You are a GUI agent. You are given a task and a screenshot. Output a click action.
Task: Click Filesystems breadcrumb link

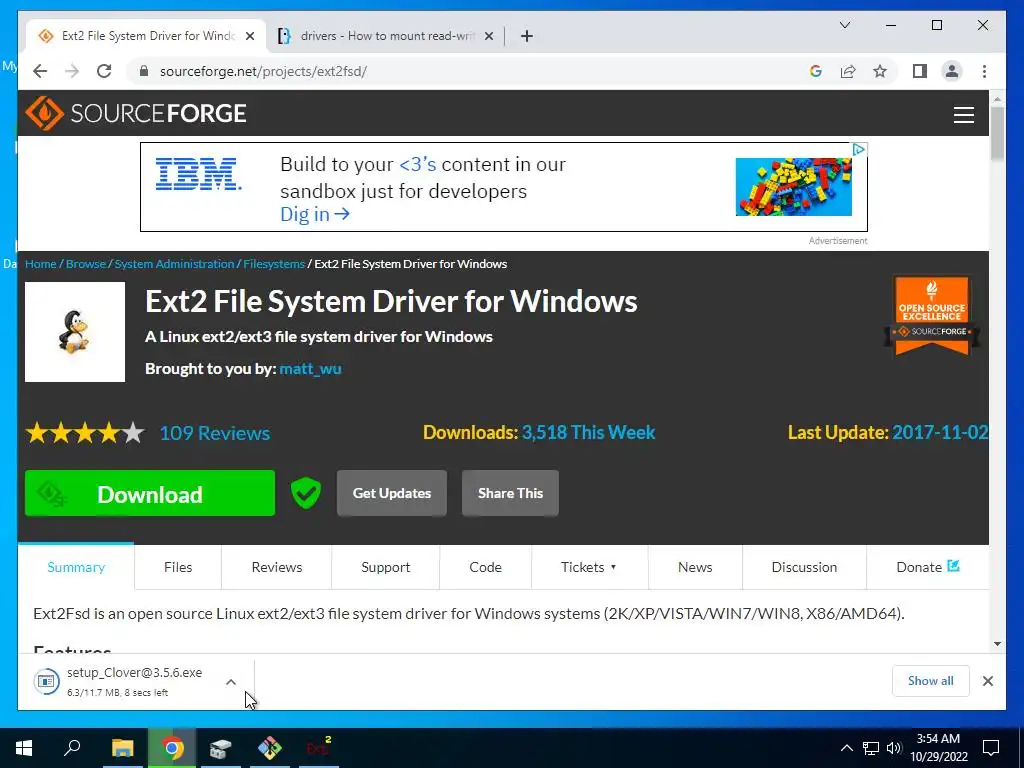tap(274, 264)
